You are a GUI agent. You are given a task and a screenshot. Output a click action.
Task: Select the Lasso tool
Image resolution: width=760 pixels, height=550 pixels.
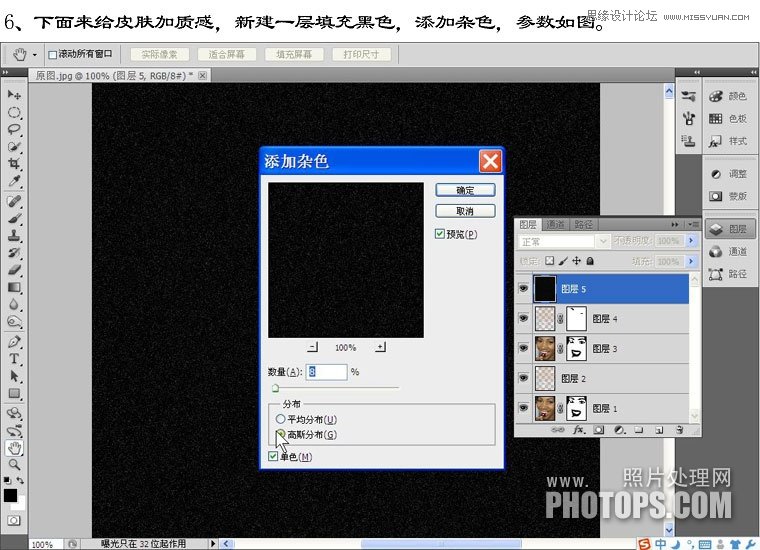point(14,129)
